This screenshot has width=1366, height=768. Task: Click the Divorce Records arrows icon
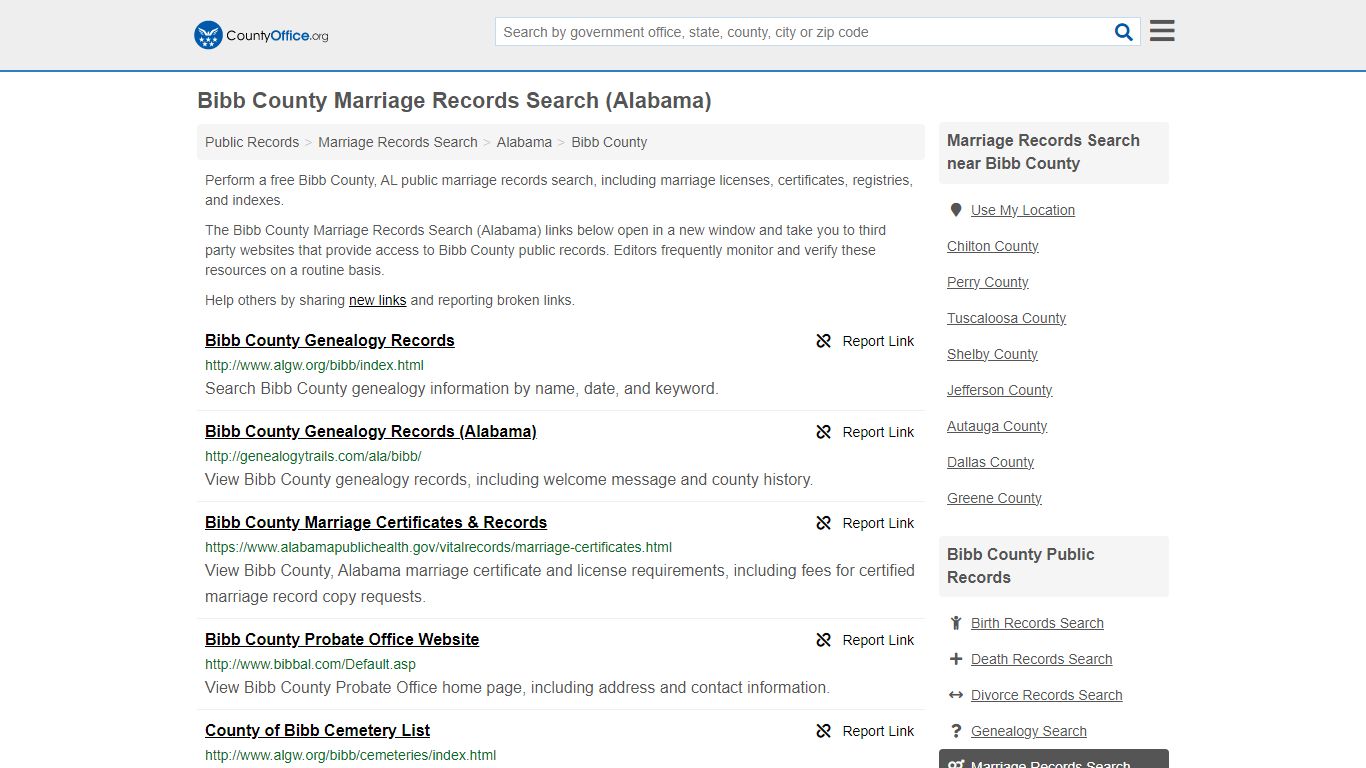point(956,695)
